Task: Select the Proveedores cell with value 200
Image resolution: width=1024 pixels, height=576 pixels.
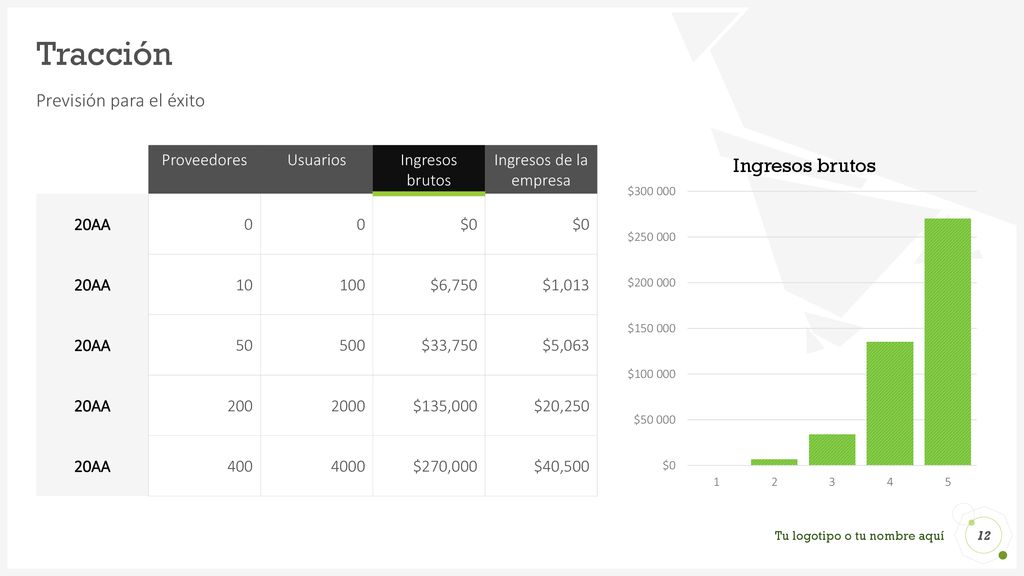Action: tap(204, 406)
